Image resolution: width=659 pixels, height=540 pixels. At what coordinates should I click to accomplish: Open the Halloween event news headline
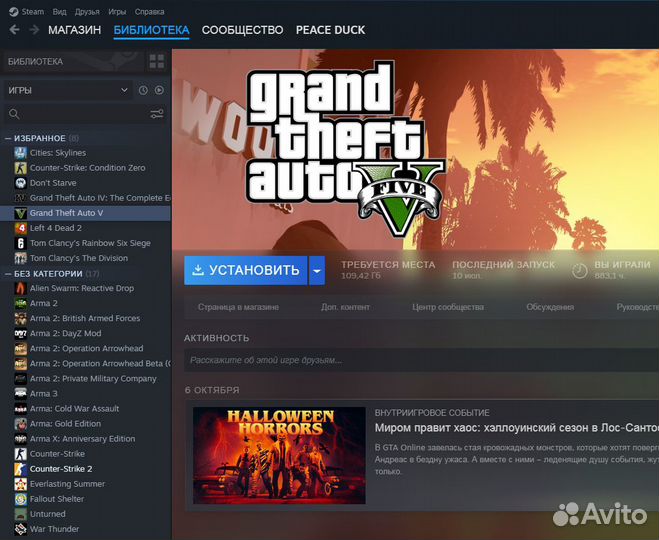517,428
